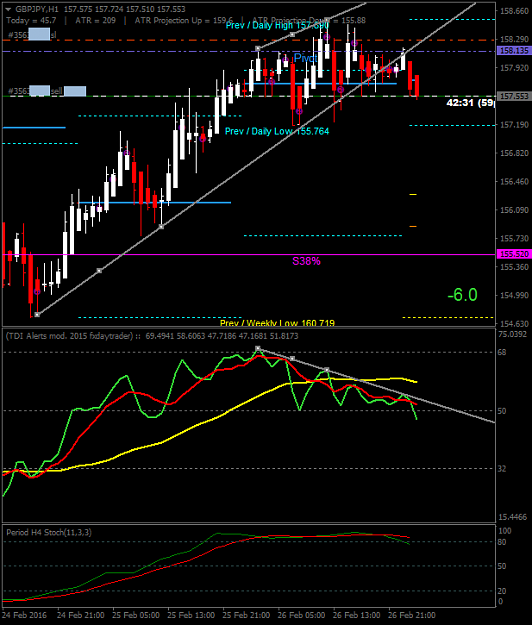532x625 pixels.
Task: Click the 158.290 price axis value
Action: (x=514, y=39)
